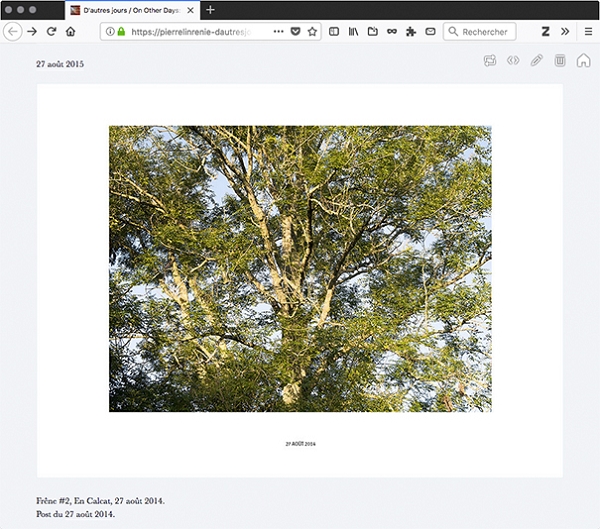Bookmark this page with the star icon
Image resolution: width=600 pixels, height=529 pixels.
(x=312, y=32)
